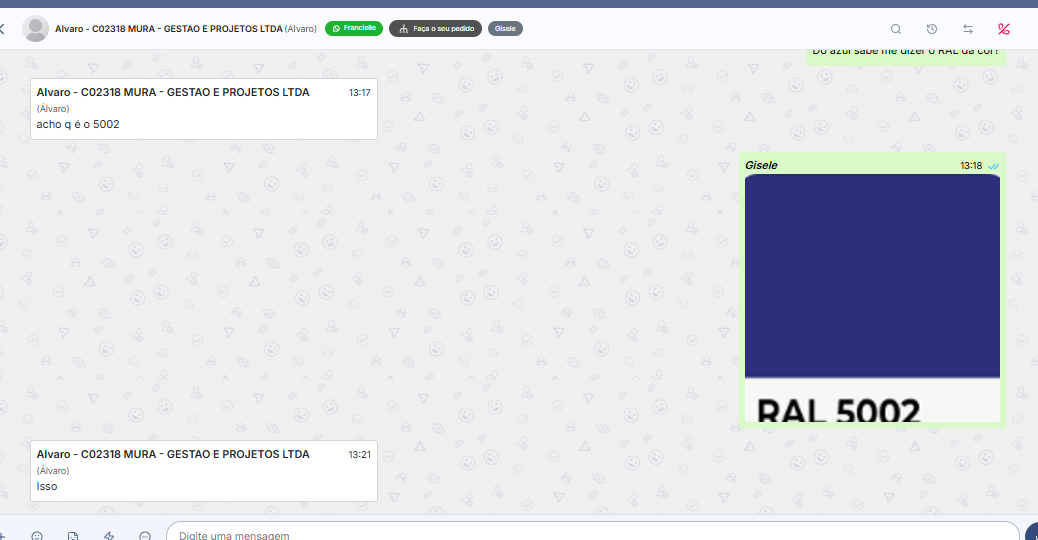Viewport: 1038px width, 540px height.
Task: Go back using the left chevron
Action: click(3, 29)
